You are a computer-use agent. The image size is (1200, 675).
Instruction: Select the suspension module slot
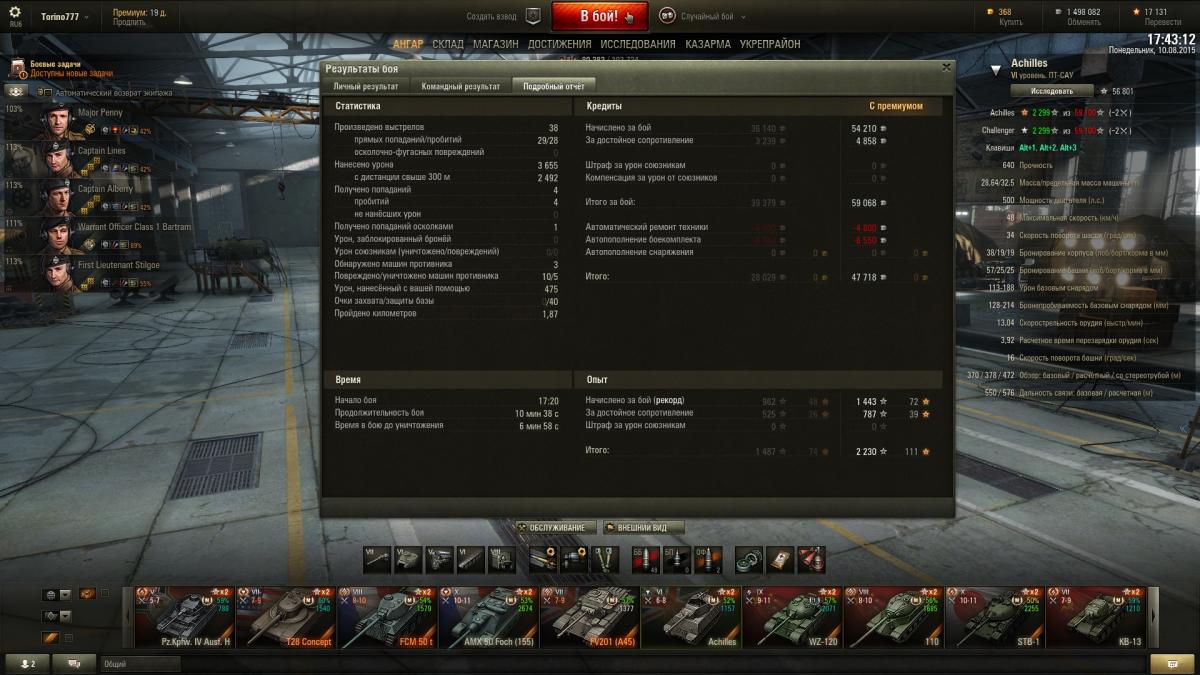click(470, 560)
